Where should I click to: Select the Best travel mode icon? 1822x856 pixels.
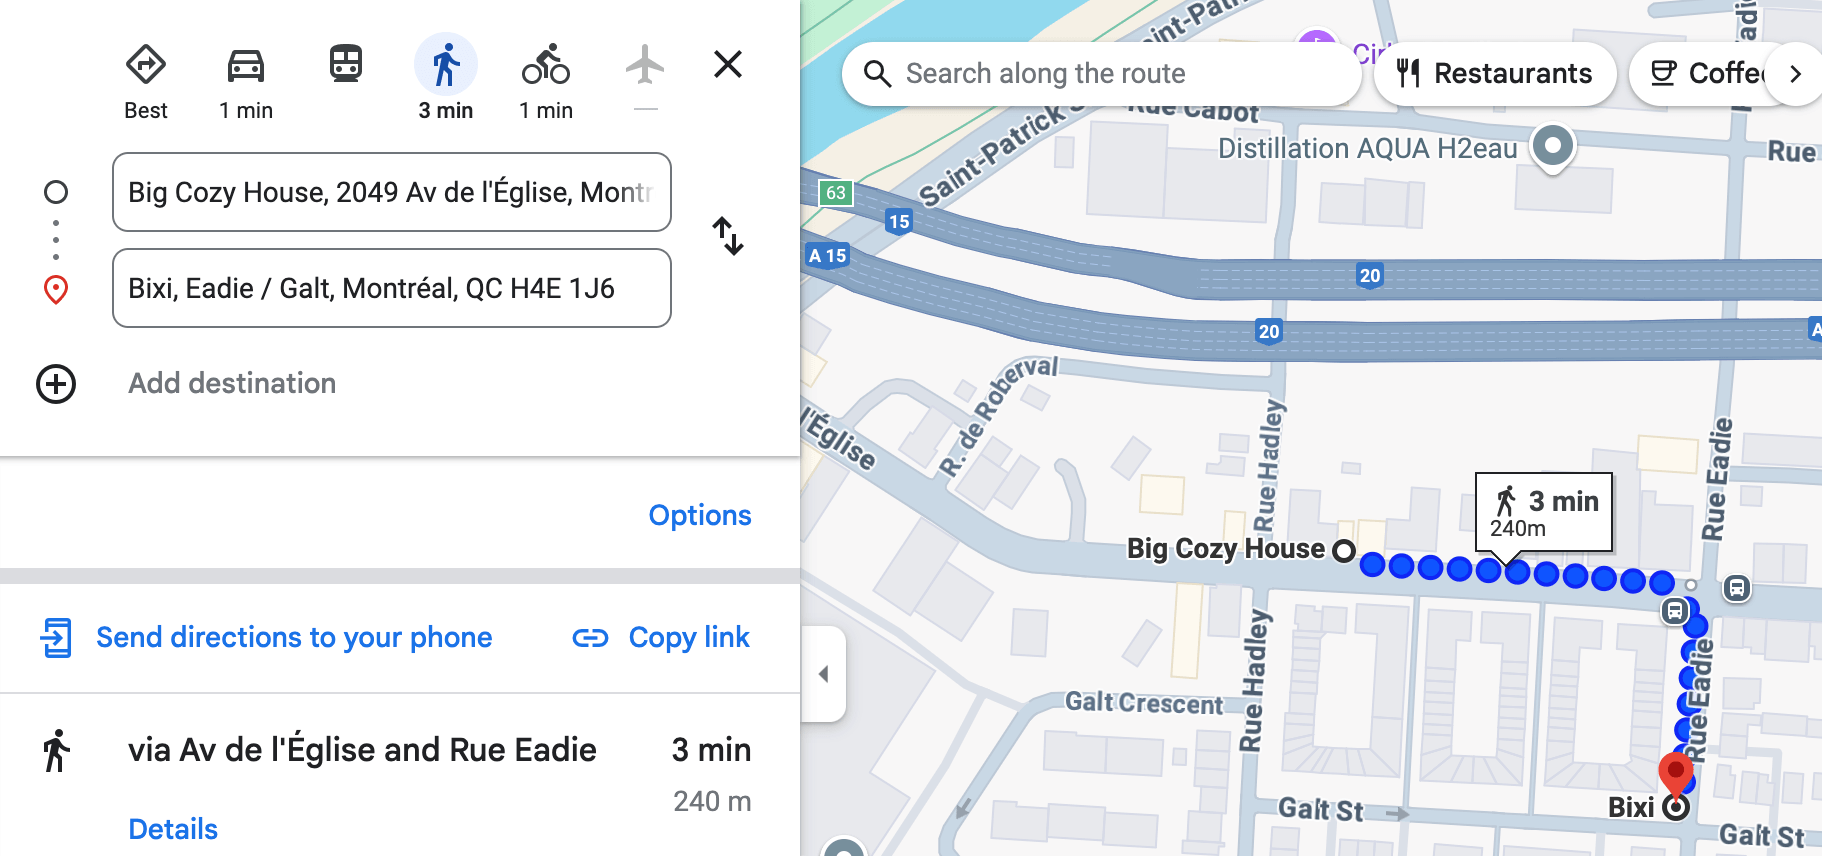[x=146, y=66]
